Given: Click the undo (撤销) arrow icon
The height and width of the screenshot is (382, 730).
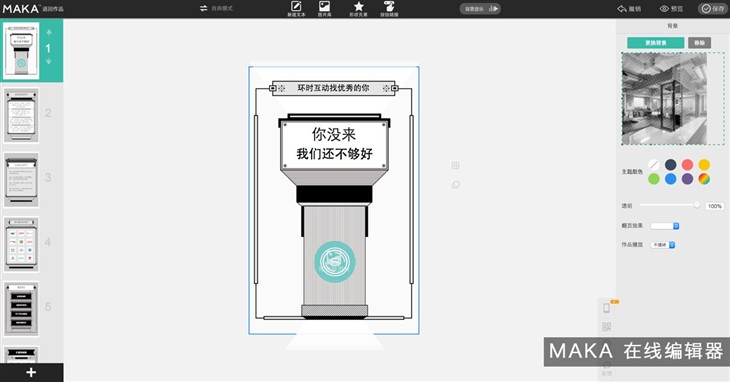Looking at the screenshot, I should 622,8.
